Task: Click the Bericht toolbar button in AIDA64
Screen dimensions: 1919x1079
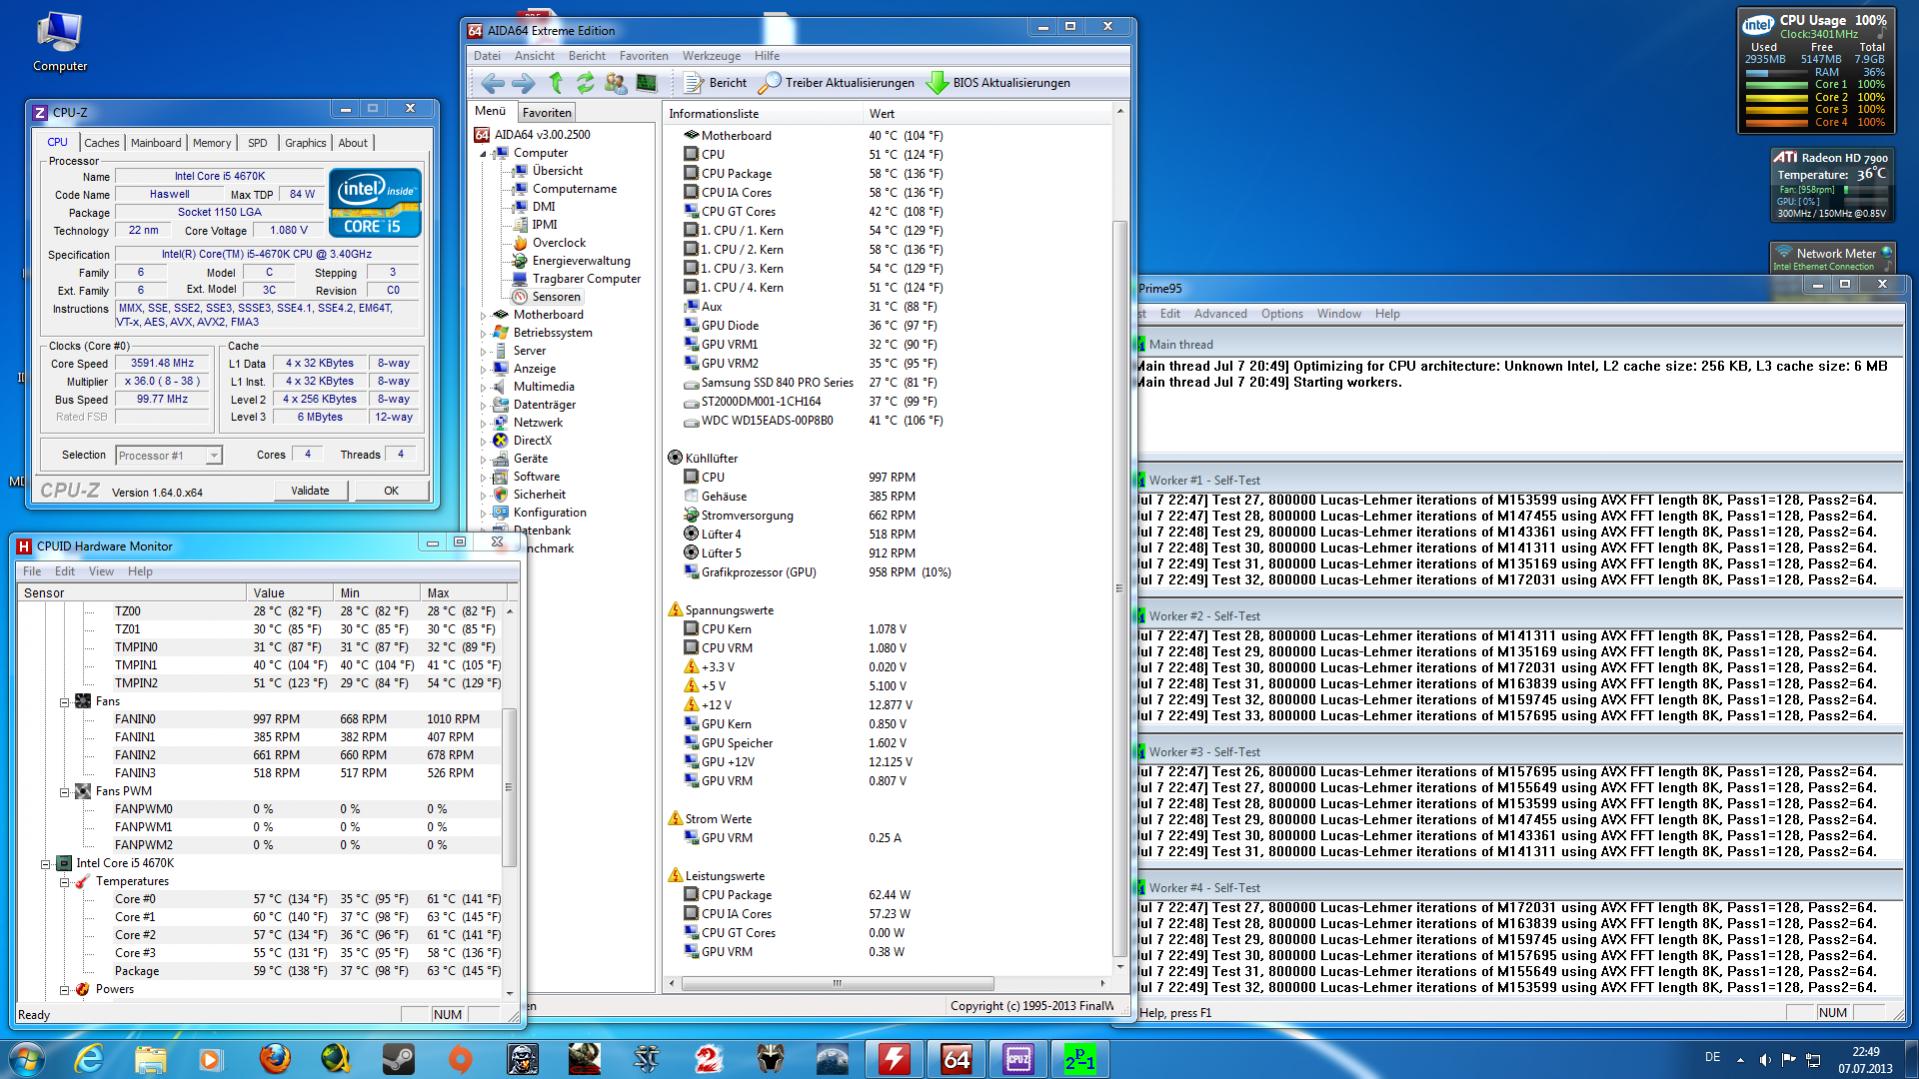Action: pos(715,83)
